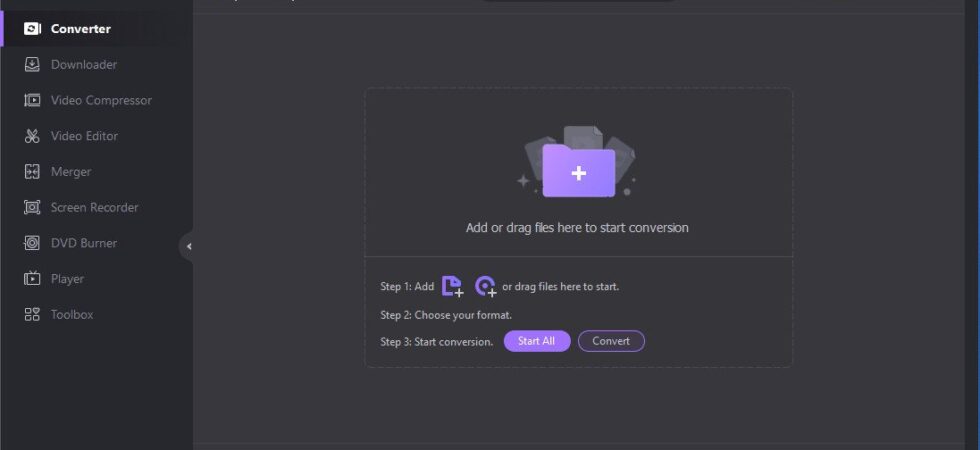980x450 pixels.
Task: Select the Video Compressor icon
Action: [32, 100]
